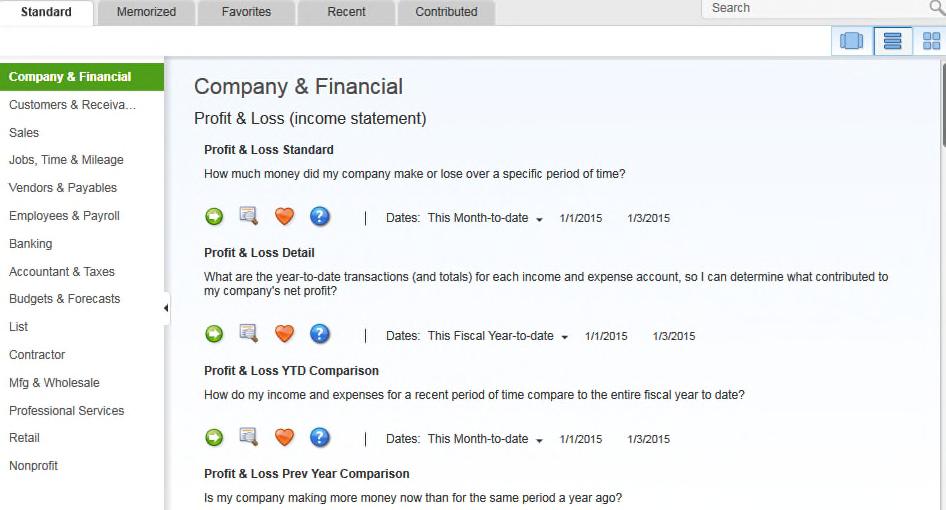
Task: Open the Contributed tab
Action: pyautogui.click(x=446, y=12)
